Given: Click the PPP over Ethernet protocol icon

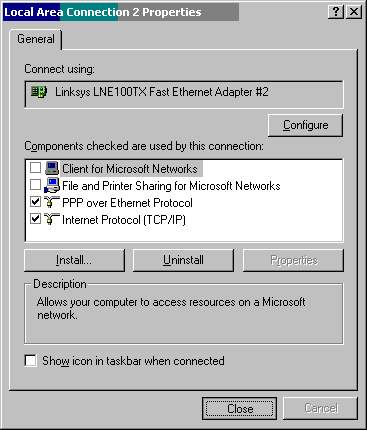Looking at the screenshot, I should [x=51, y=203].
